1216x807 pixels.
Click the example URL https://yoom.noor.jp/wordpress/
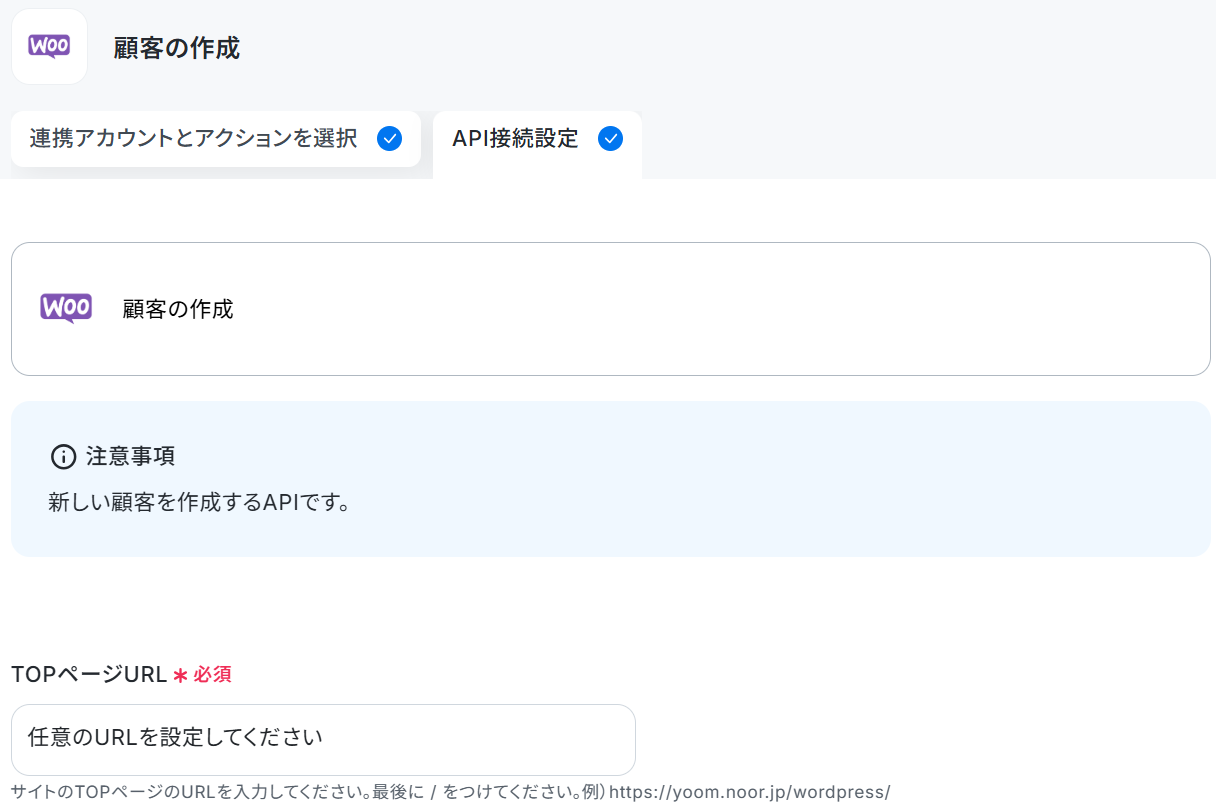(750, 792)
